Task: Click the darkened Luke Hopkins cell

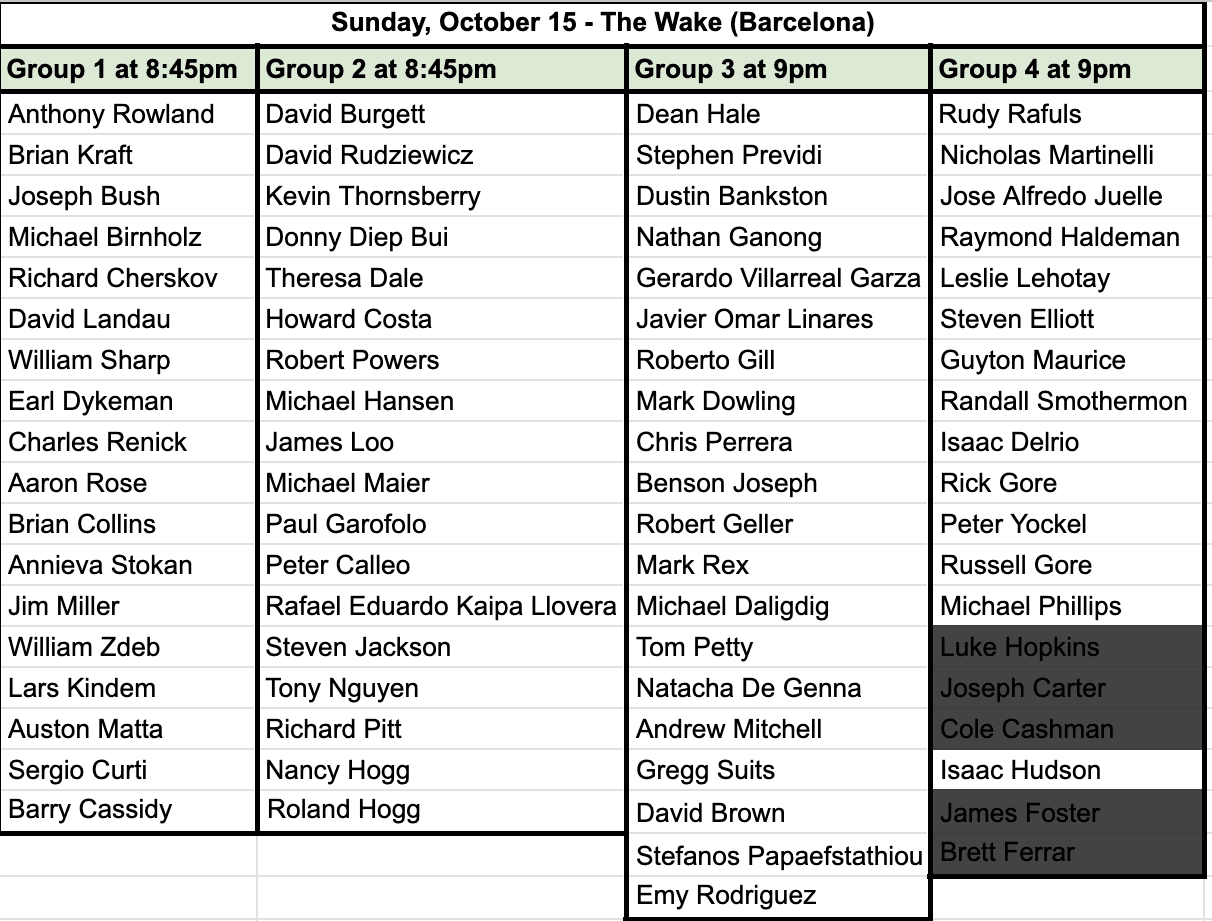Action: [x=1067, y=647]
